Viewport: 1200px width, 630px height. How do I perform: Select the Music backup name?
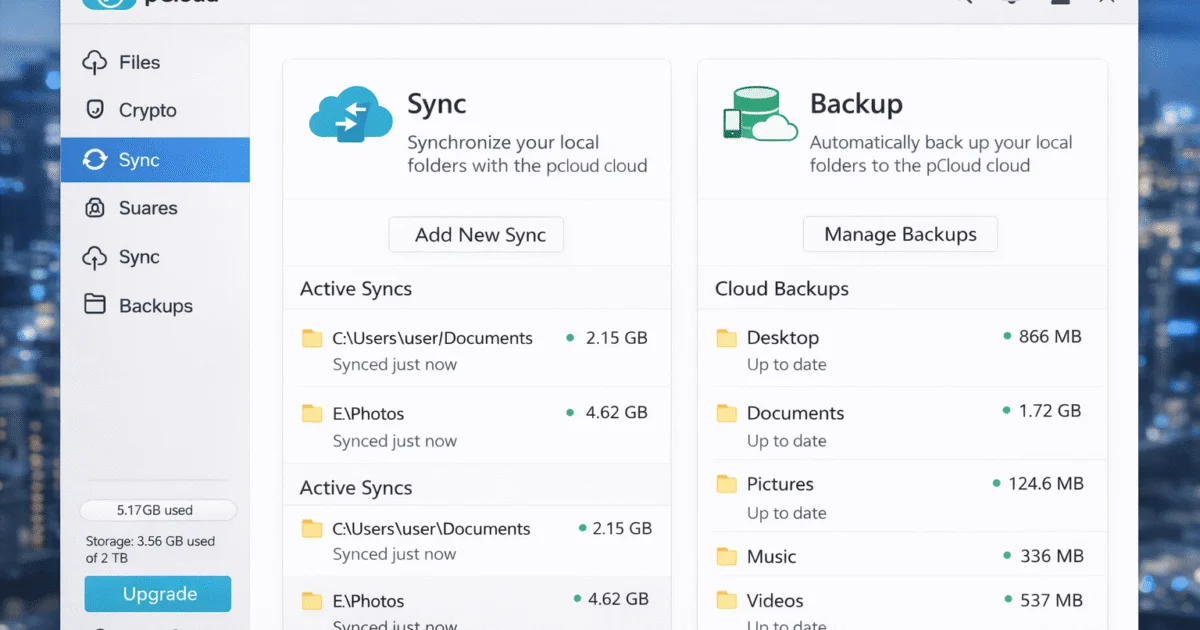771,556
